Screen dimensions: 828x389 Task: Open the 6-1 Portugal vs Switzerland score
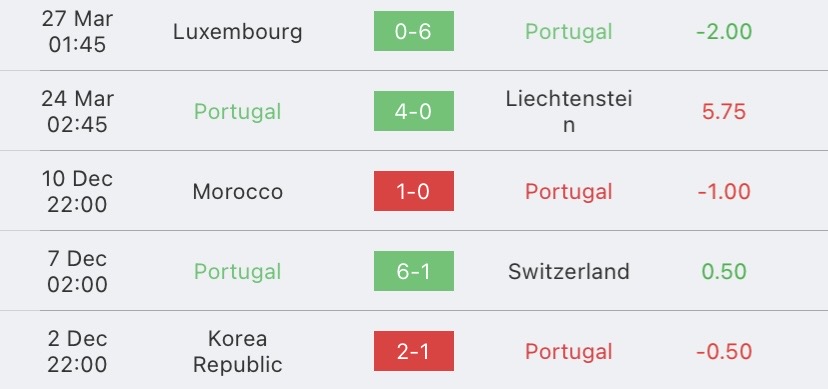[413, 271]
